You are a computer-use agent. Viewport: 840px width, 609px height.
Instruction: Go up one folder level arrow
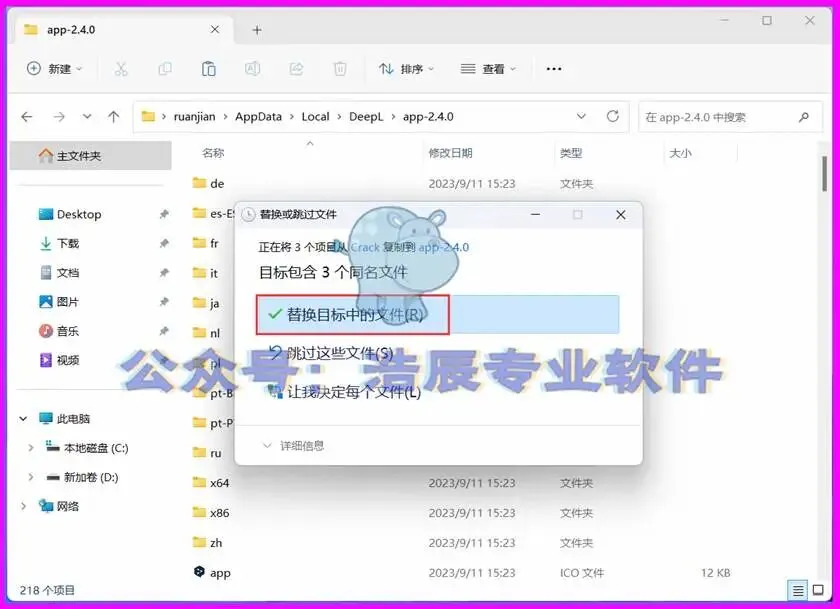[114, 117]
